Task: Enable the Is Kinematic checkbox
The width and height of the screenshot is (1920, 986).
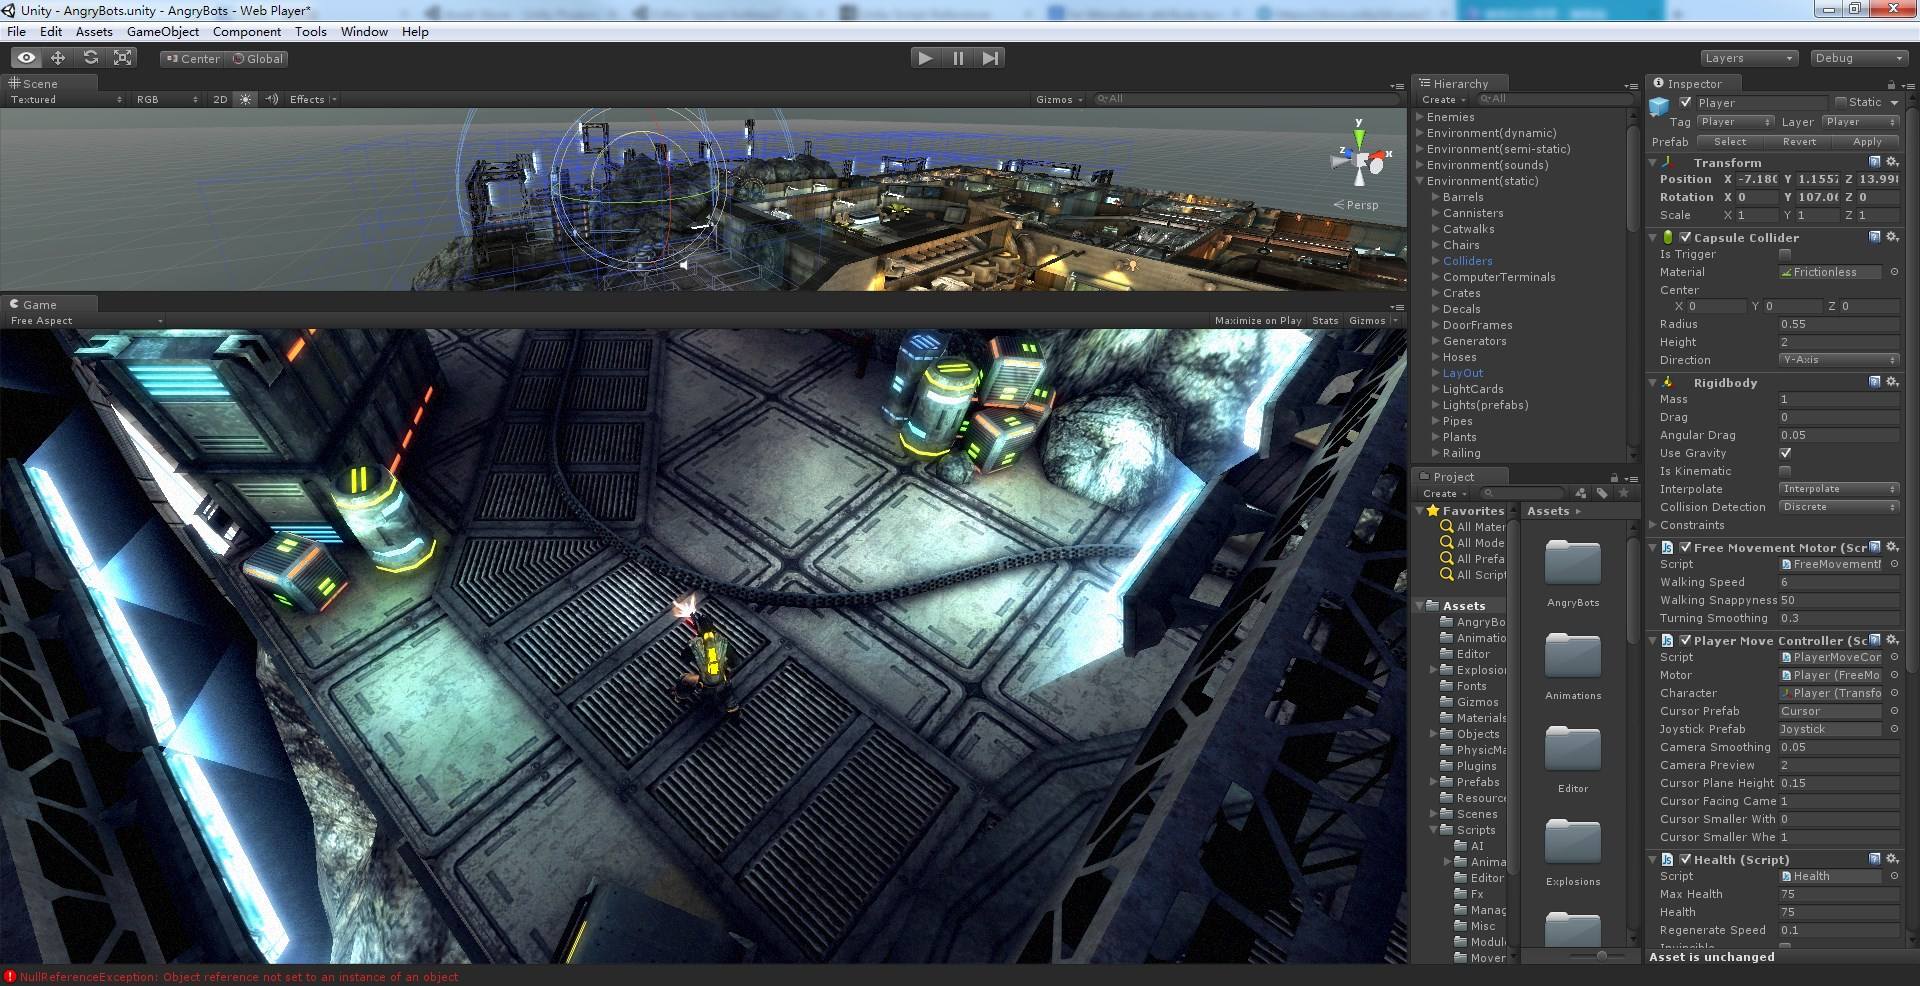Action: coord(1785,471)
